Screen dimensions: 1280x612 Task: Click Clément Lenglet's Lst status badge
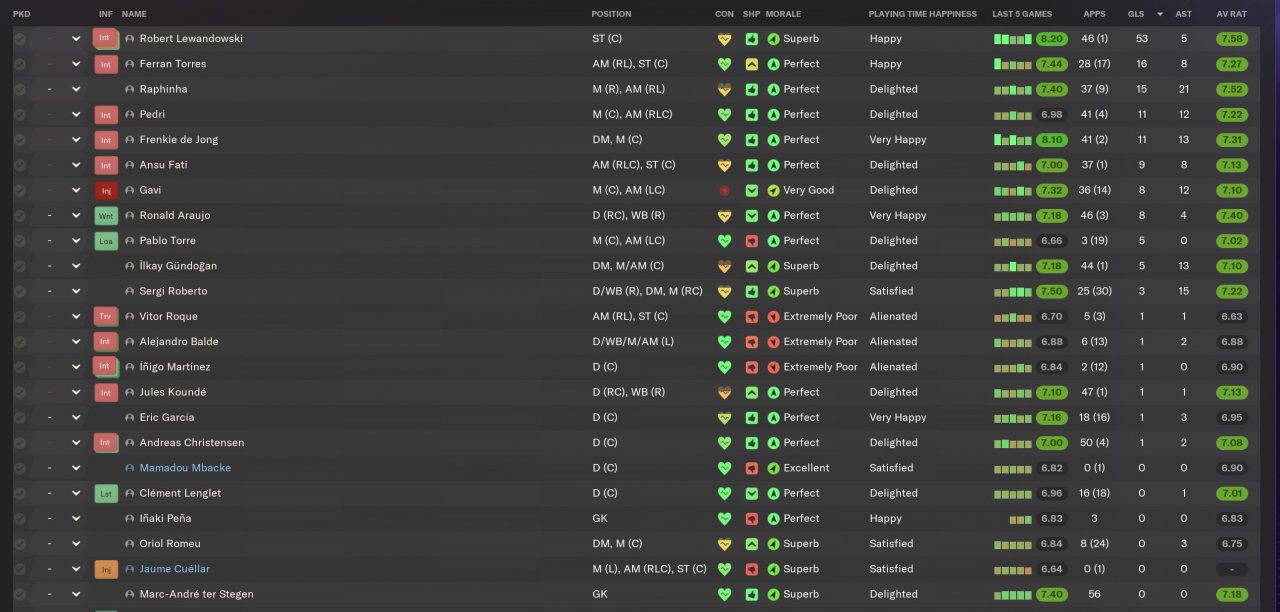coord(106,493)
